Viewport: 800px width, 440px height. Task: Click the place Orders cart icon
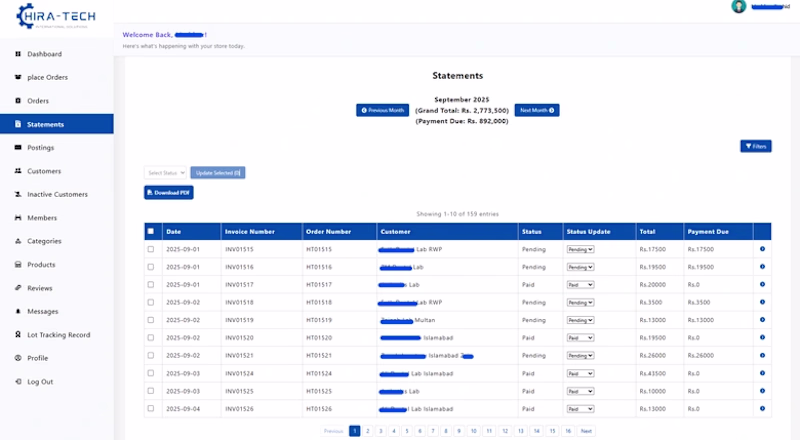17,77
